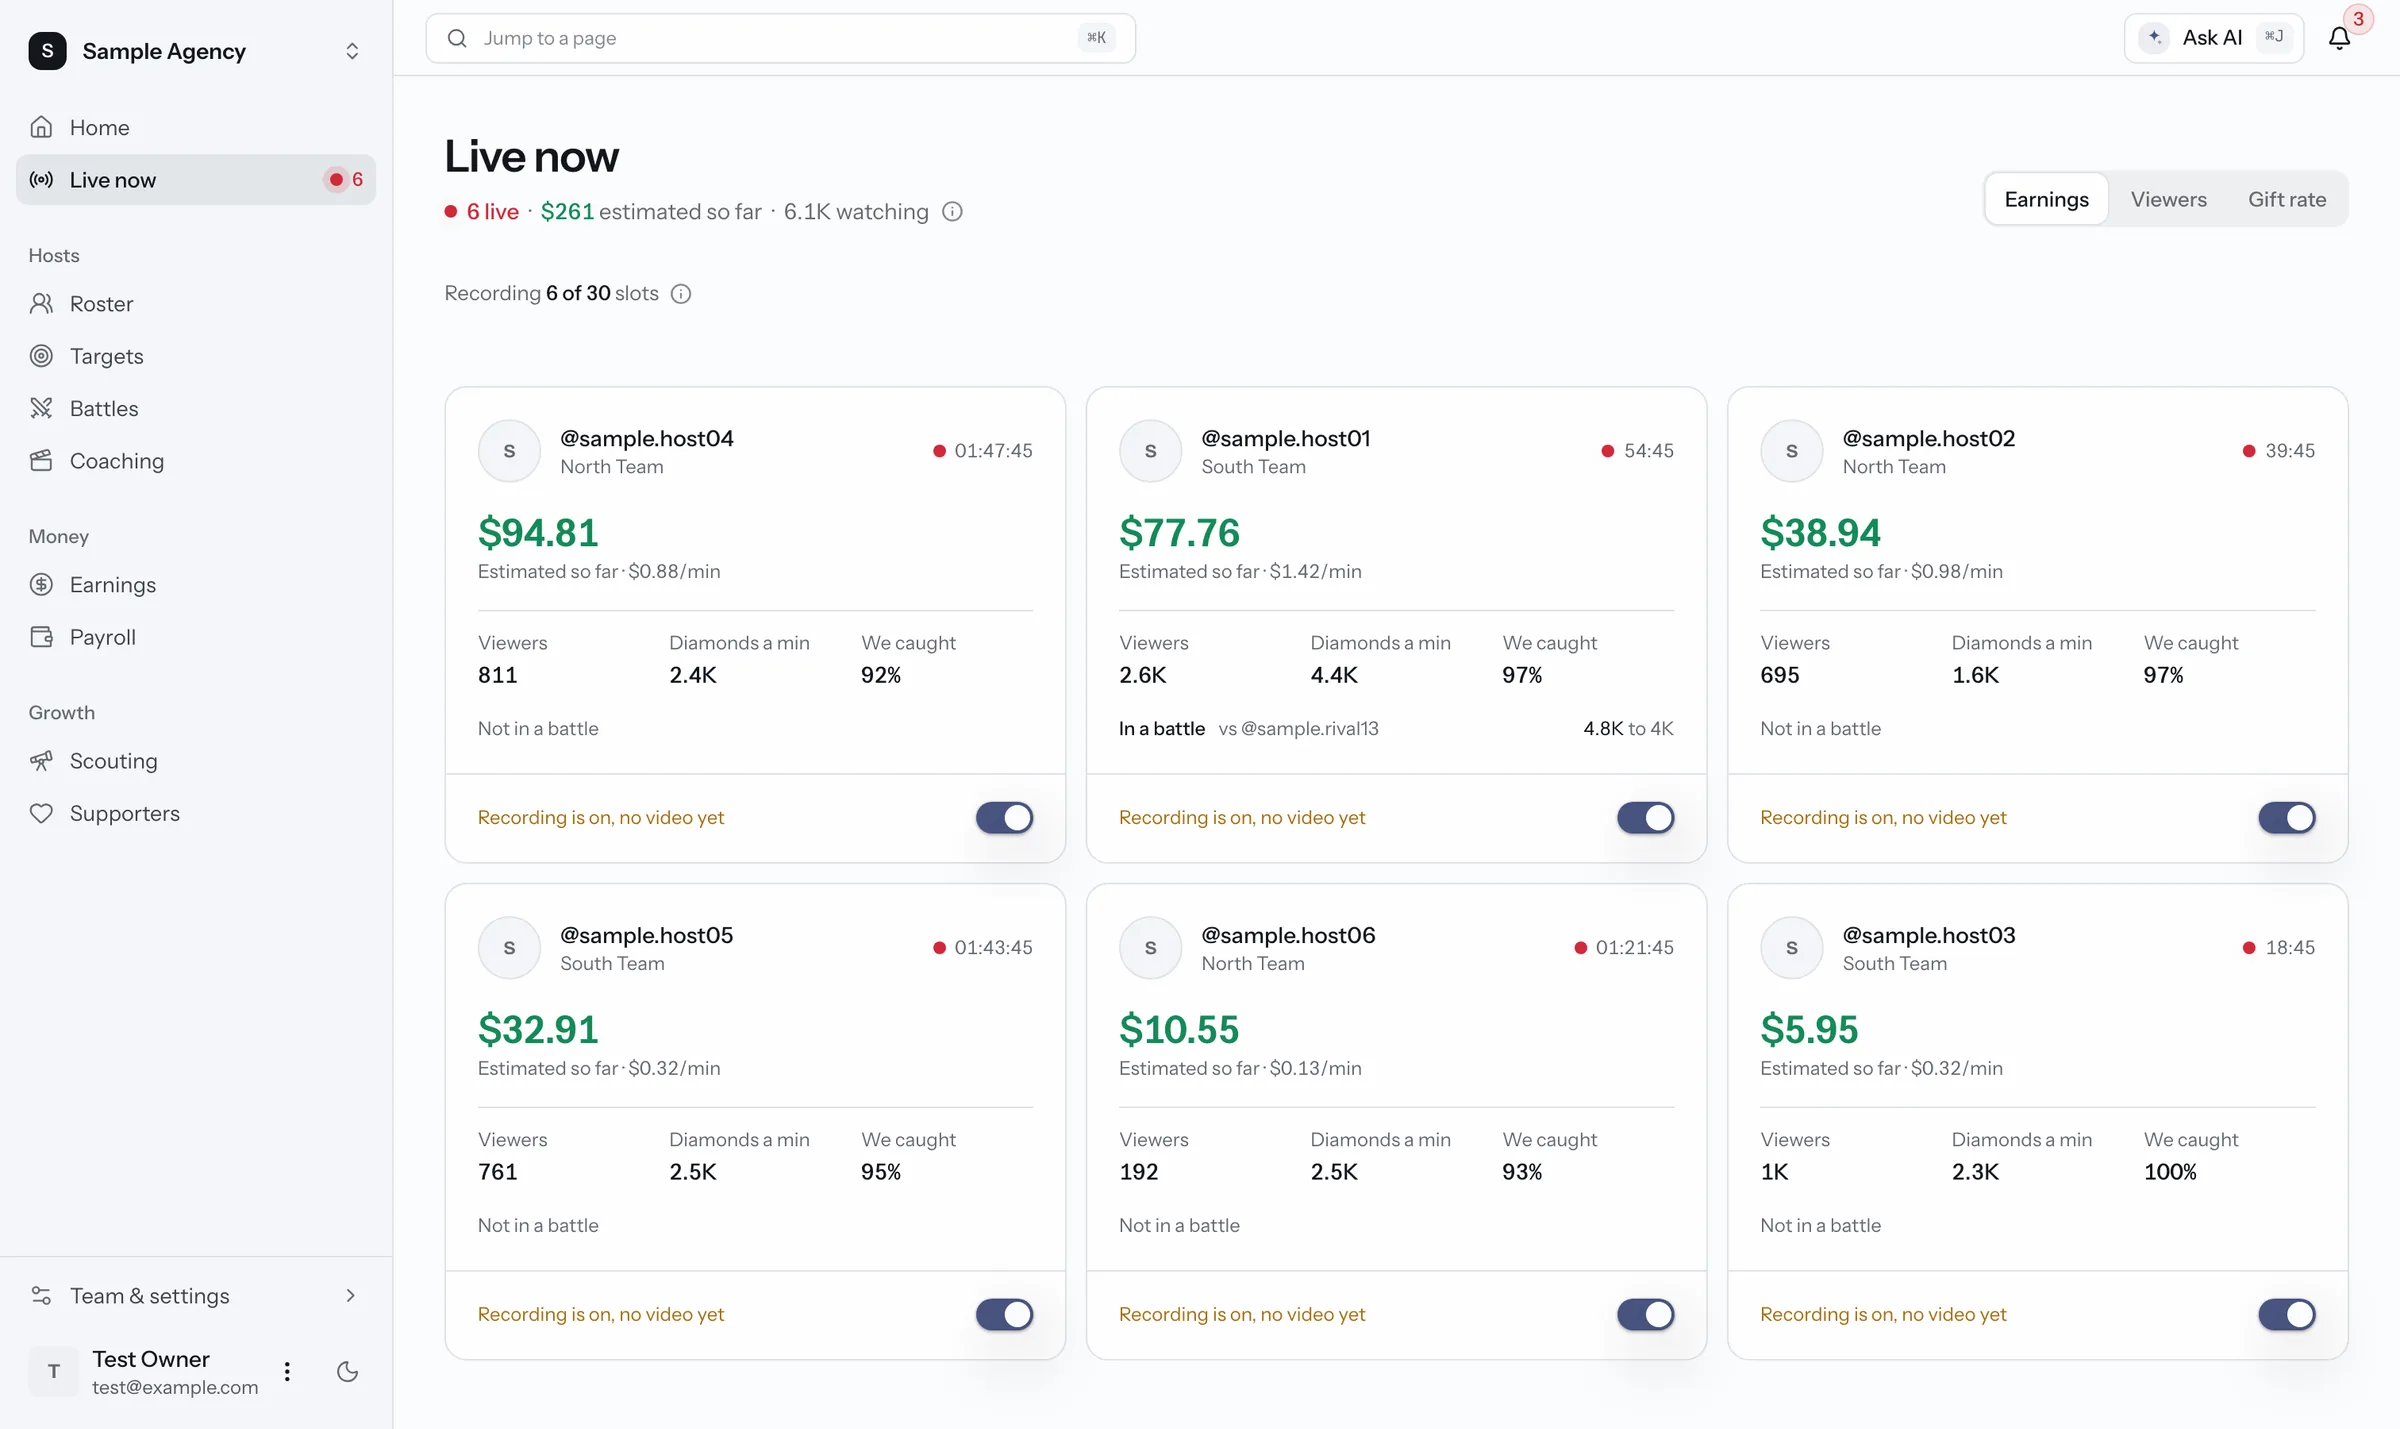The height and width of the screenshot is (1429, 2400).
Task: Click avatar of @sample.host06
Action: pyautogui.click(x=1150, y=948)
